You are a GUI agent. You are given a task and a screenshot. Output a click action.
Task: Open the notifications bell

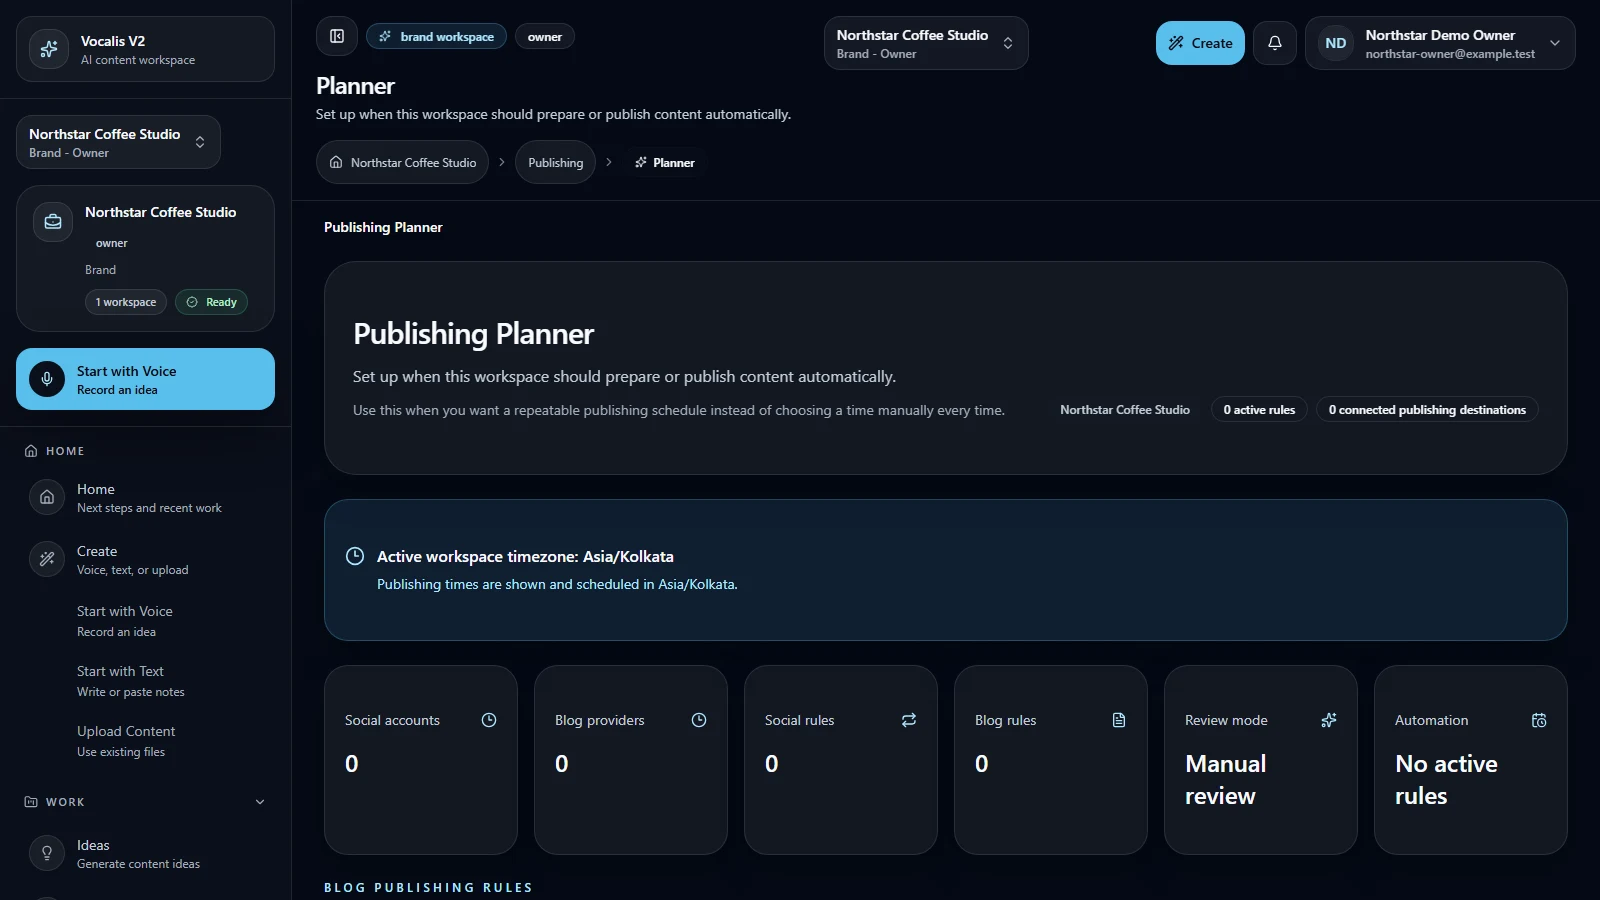point(1275,43)
